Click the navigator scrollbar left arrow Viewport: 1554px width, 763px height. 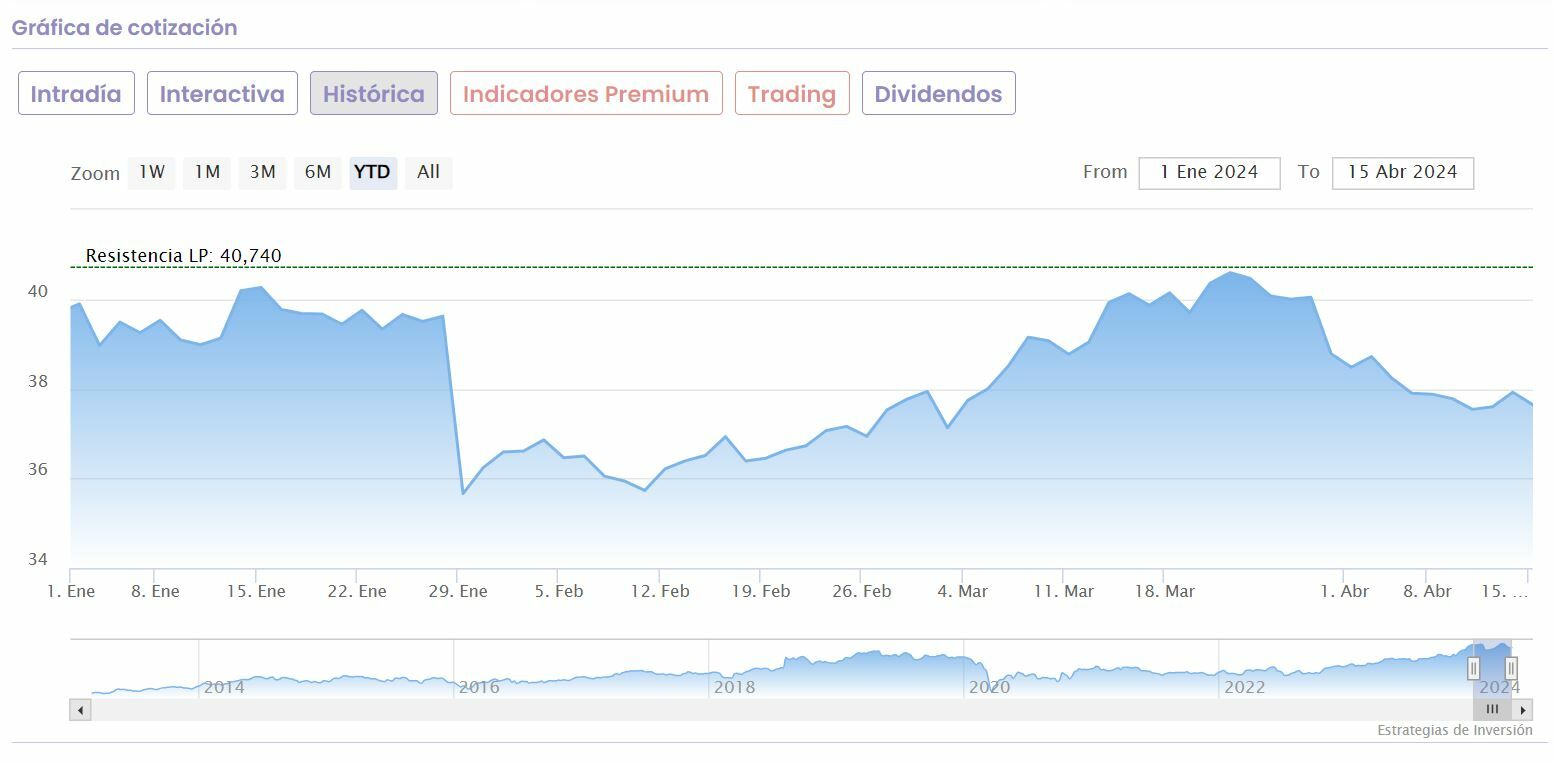(x=80, y=710)
